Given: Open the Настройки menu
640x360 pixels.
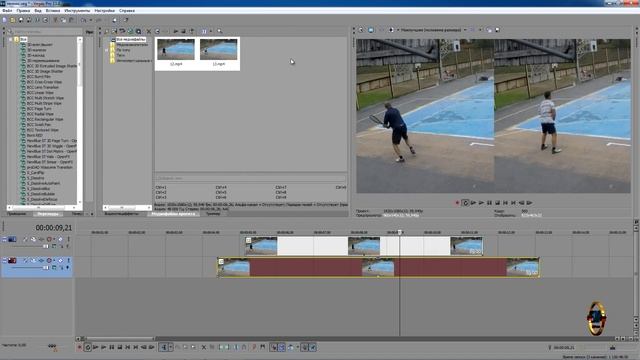Looking at the screenshot, I should pyautogui.click(x=104, y=11).
